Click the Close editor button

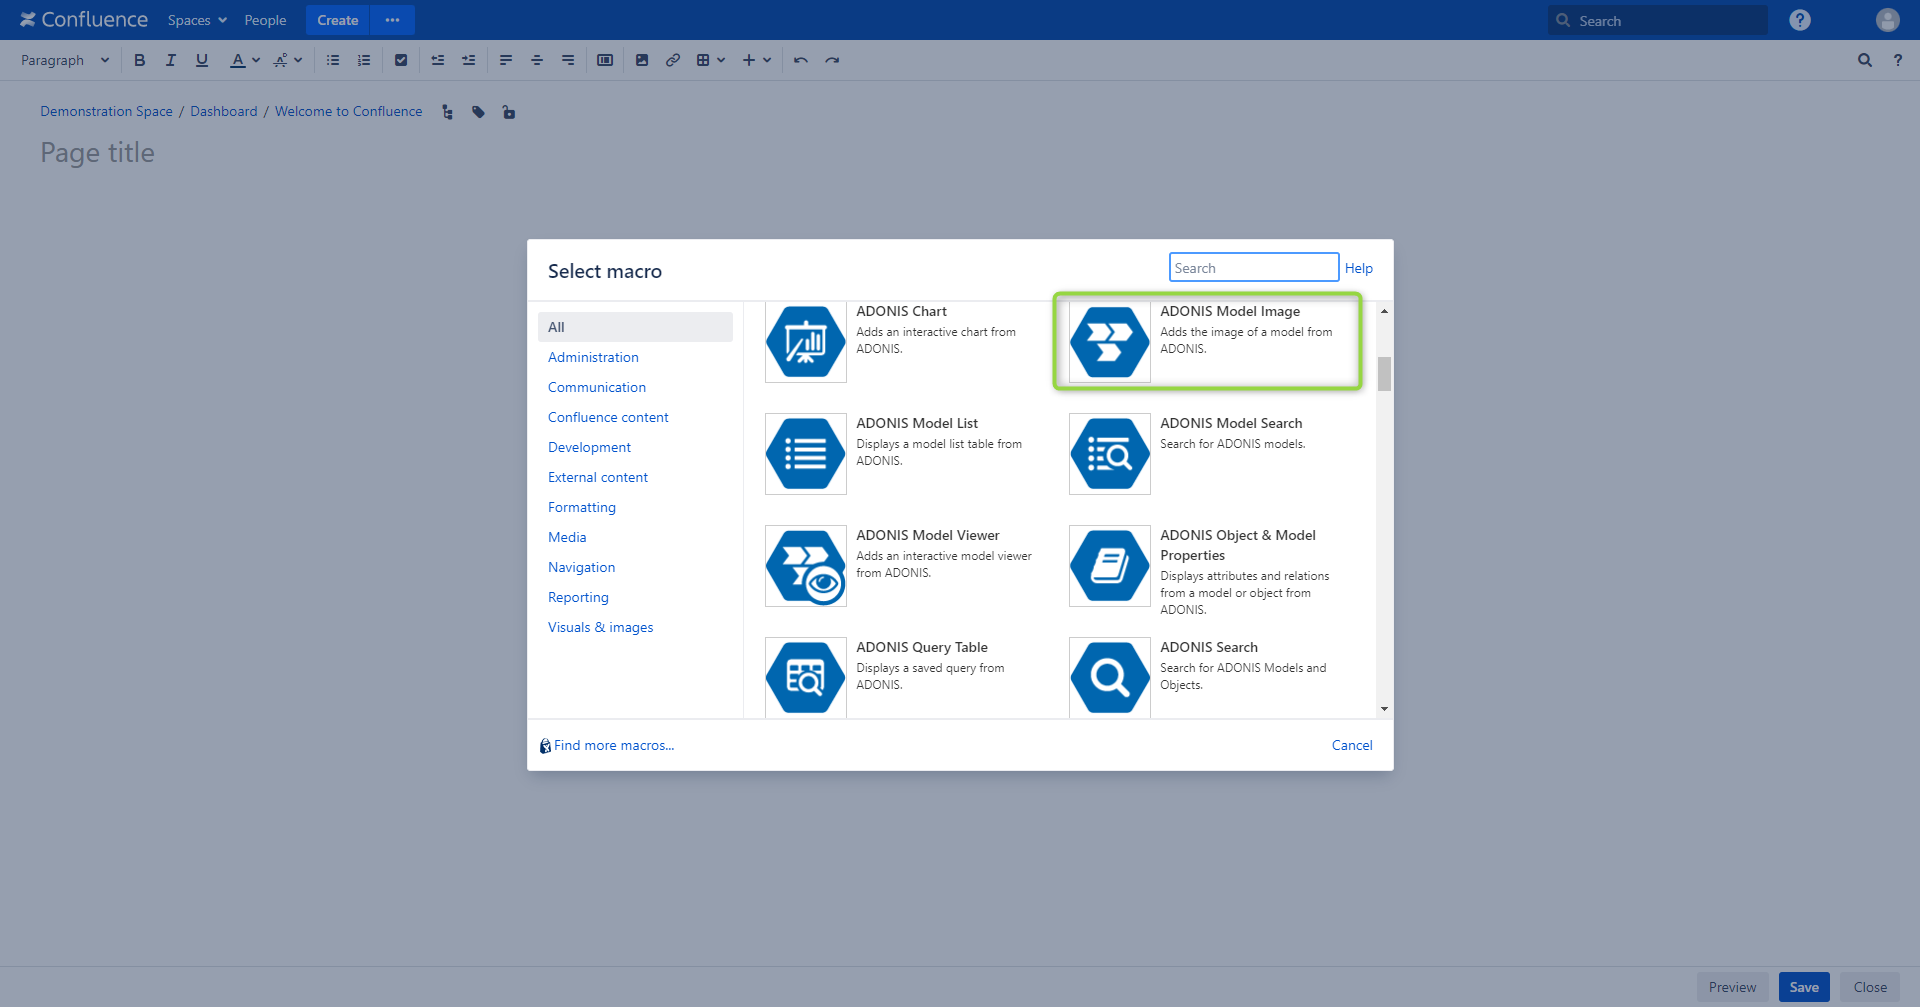click(x=1870, y=987)
